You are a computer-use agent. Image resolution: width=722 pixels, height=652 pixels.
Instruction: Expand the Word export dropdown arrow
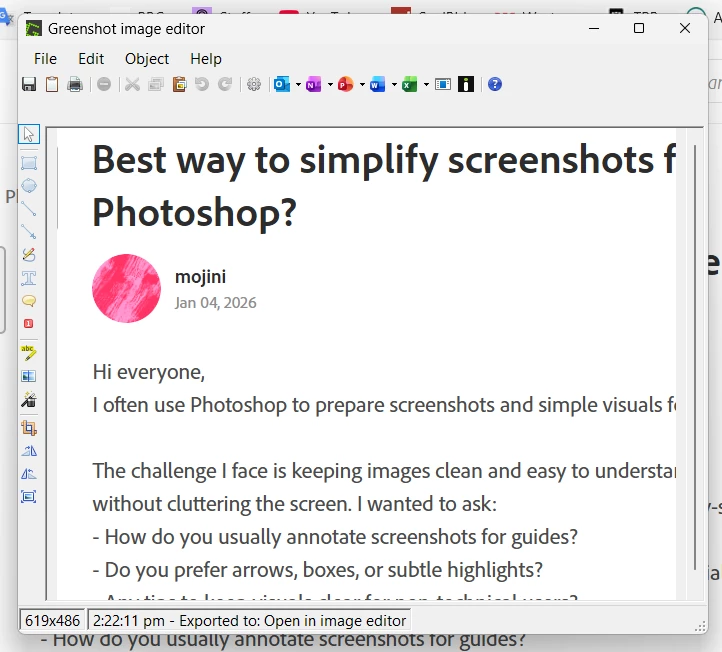coord(394,85)
